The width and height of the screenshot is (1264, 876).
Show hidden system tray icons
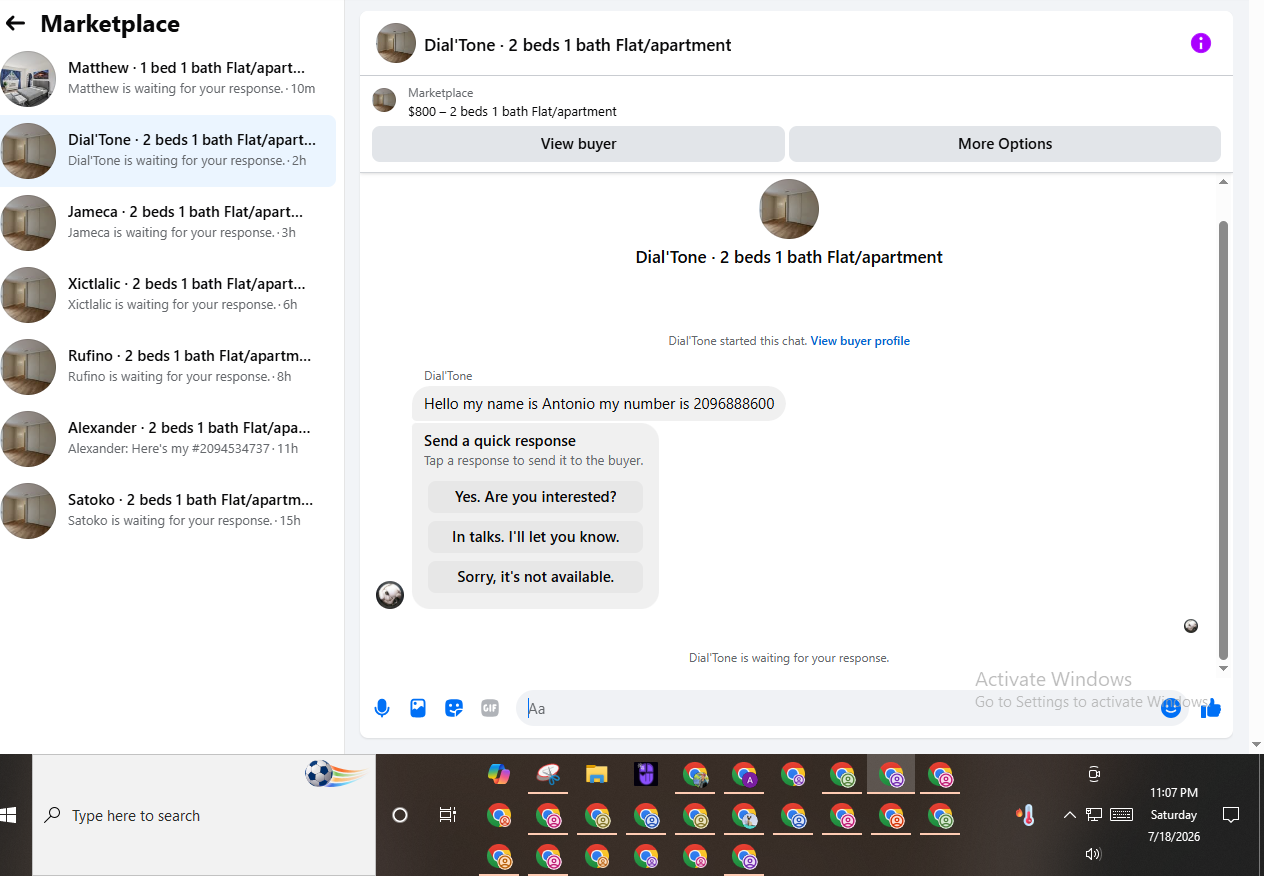tap(1069, 815)
